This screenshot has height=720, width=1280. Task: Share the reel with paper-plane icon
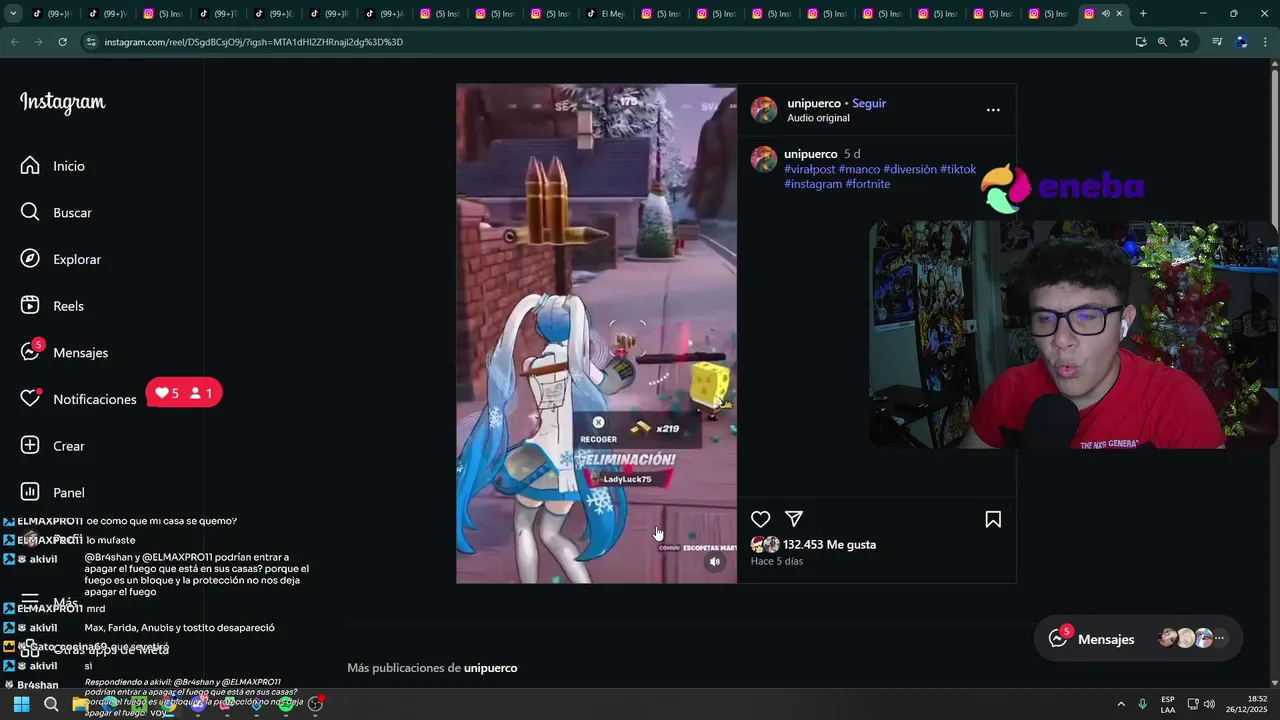point(794,519)
